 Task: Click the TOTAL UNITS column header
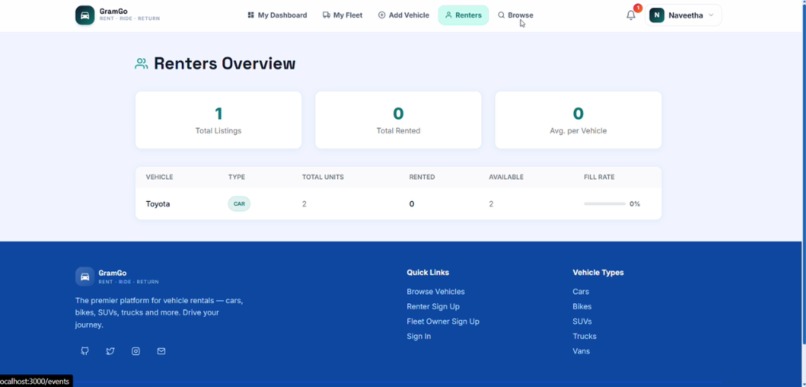click(323, 177)
